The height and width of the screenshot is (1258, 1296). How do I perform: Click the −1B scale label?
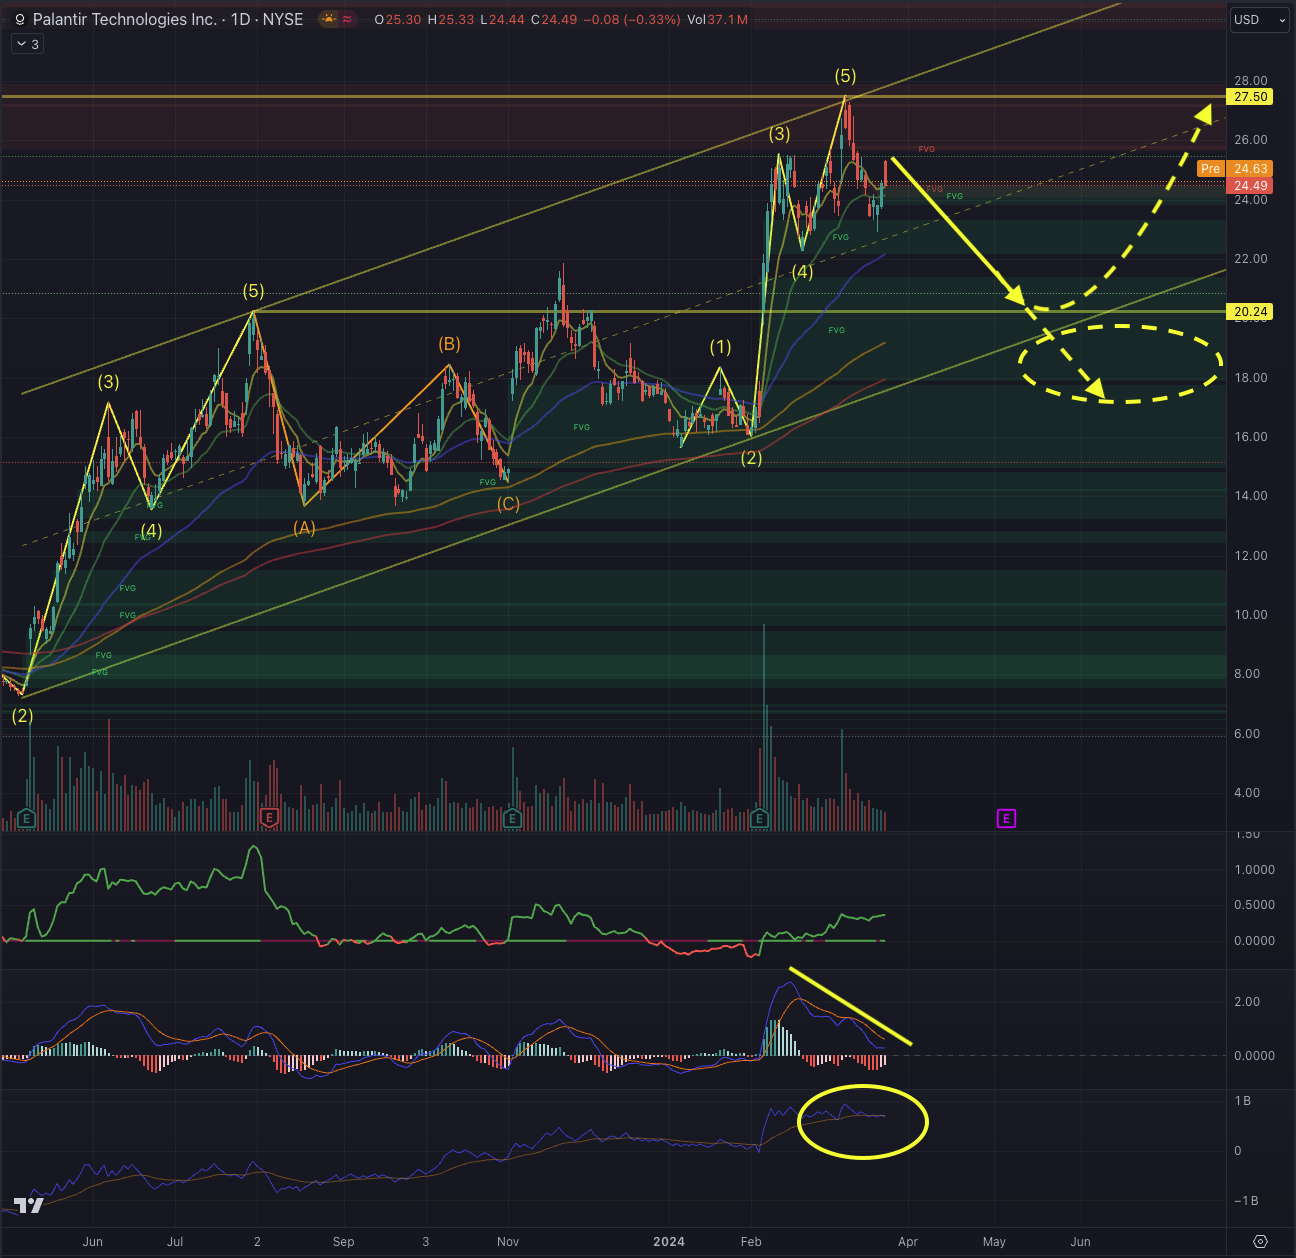tap(1245, 1201)
